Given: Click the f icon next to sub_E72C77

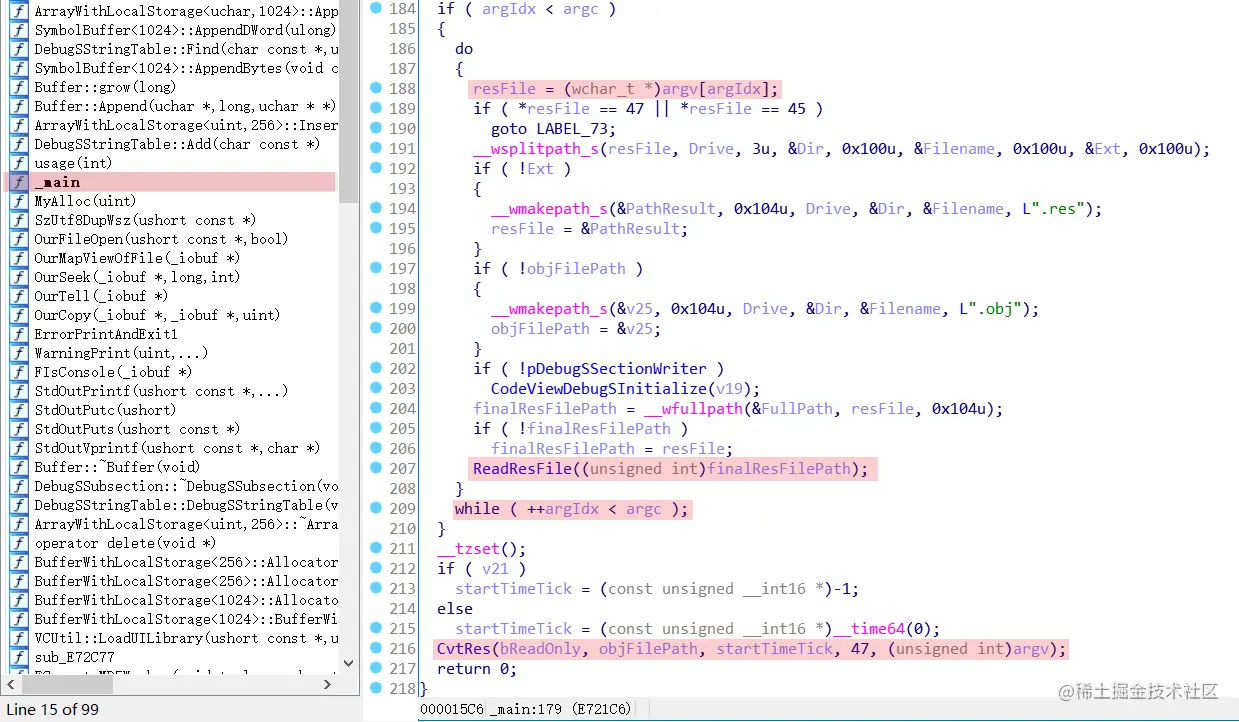Looking at the screenshot, I should 18,657.
